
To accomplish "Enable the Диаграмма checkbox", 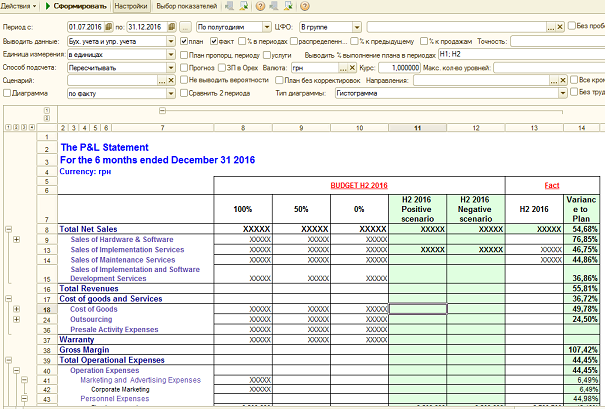I will coord(7,92).
